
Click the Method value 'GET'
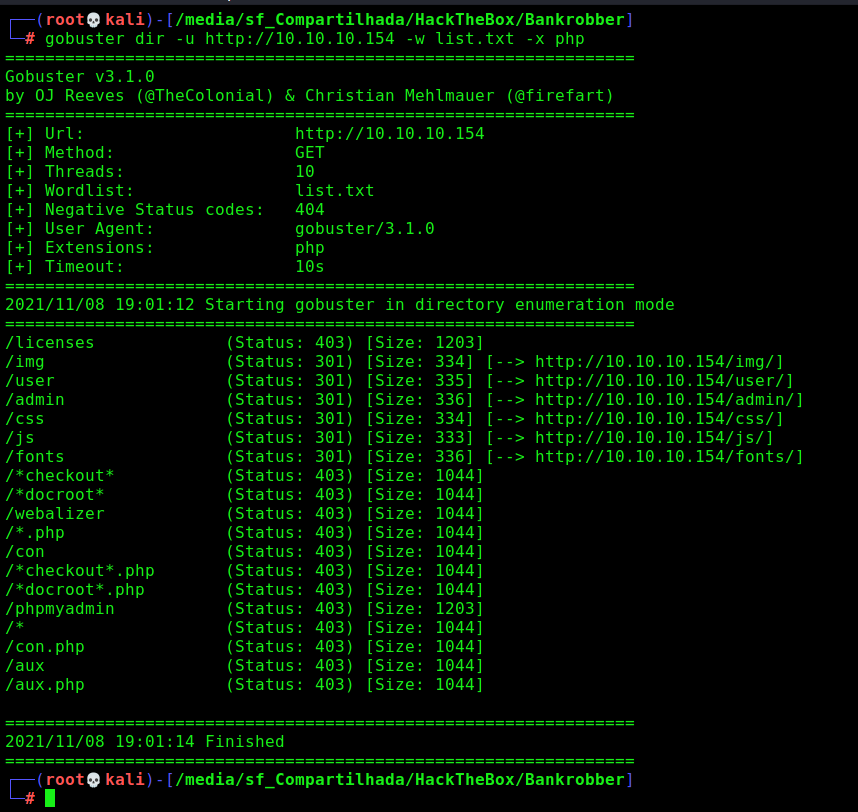pos(310,153)
